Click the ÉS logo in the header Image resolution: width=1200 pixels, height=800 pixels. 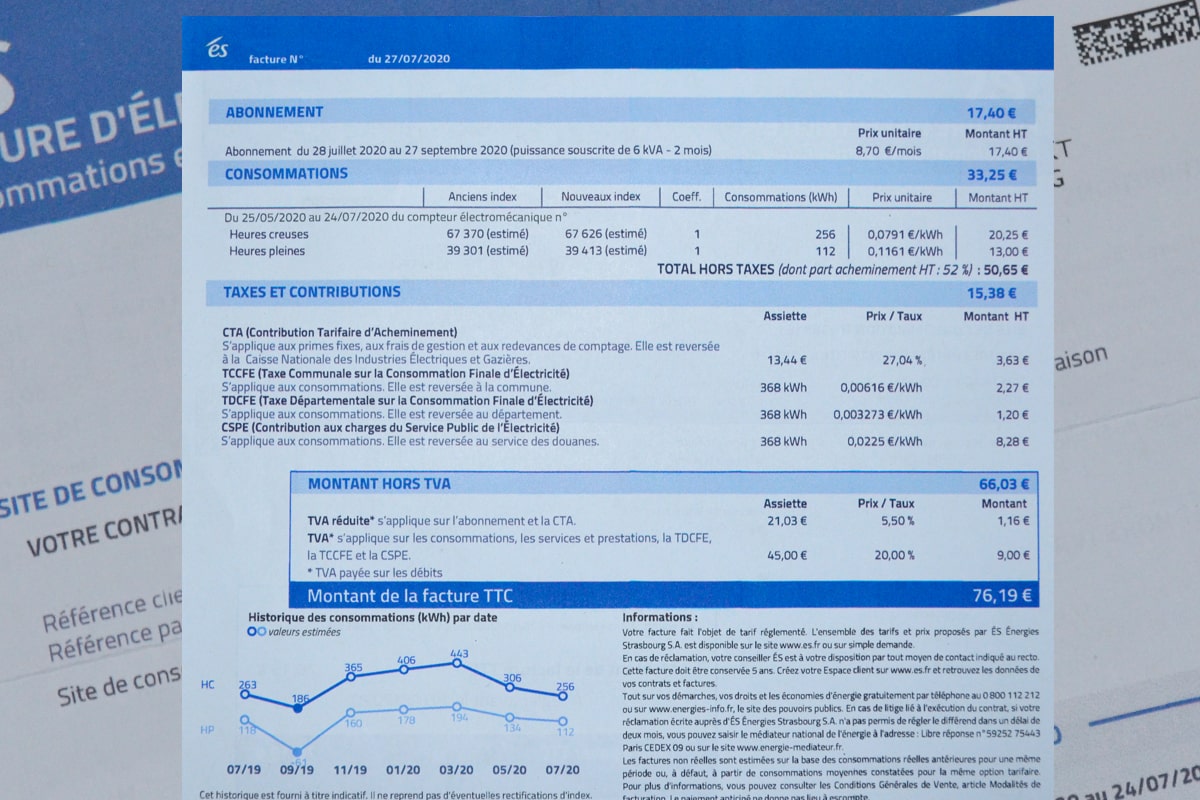[217, 49]
